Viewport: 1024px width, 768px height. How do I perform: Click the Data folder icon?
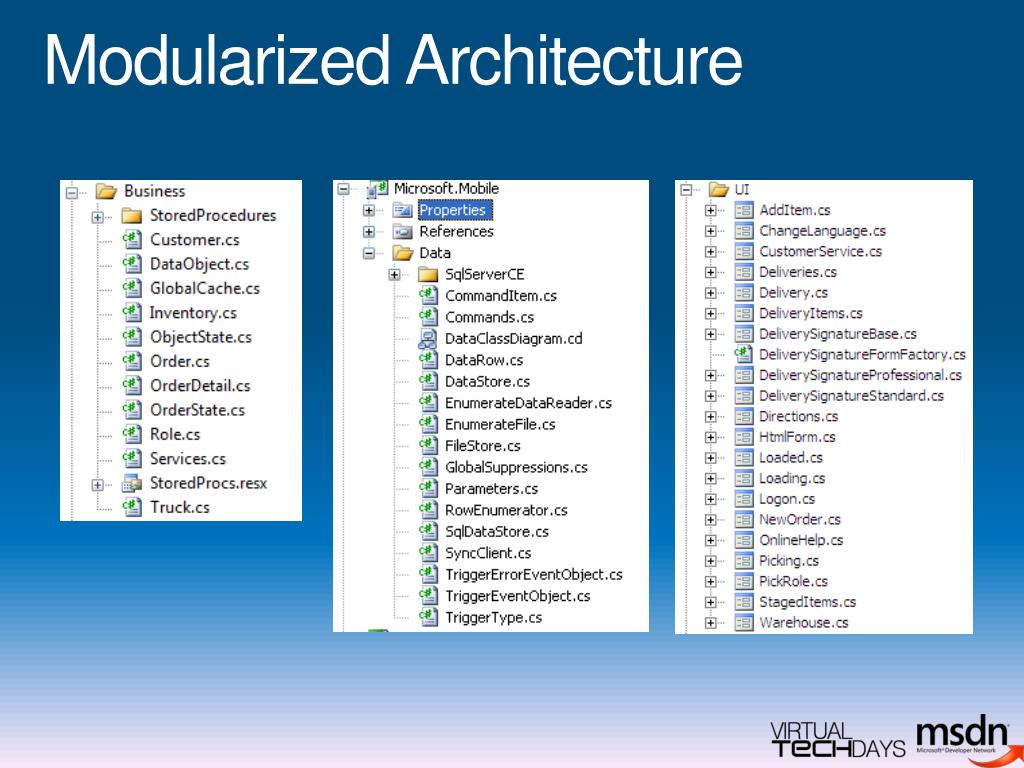point(403,253)
